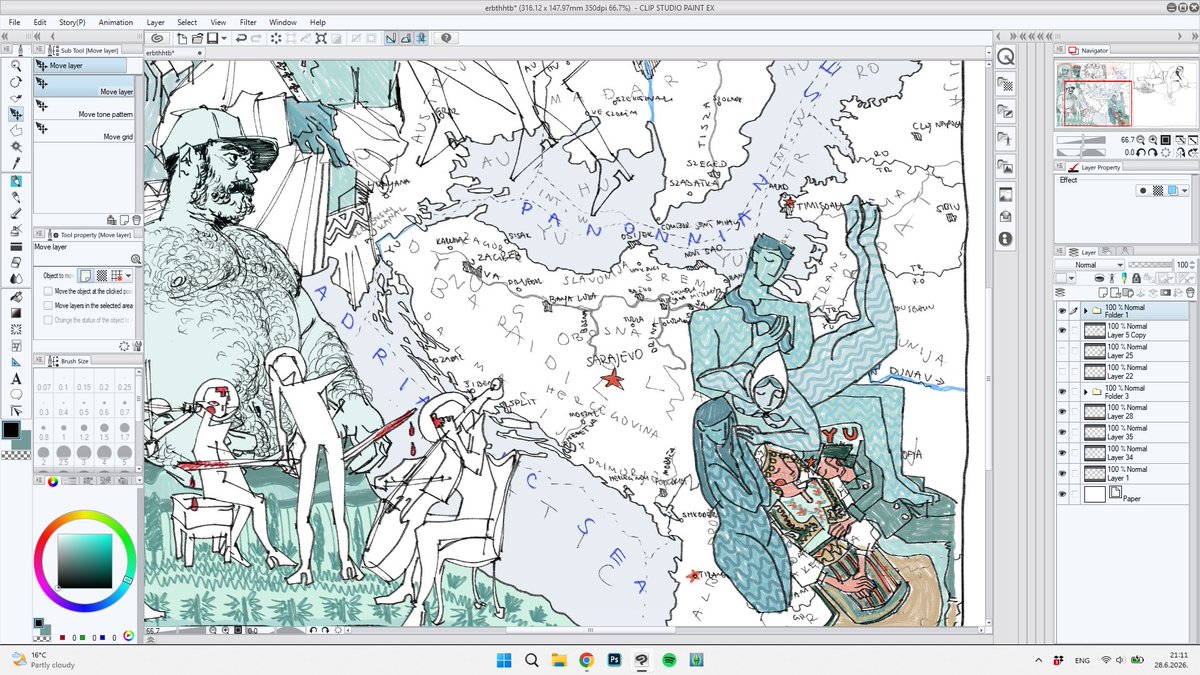Open the Filter menu
The image size is (1200, 675).
pyautogui.click(x=248, y=22)
